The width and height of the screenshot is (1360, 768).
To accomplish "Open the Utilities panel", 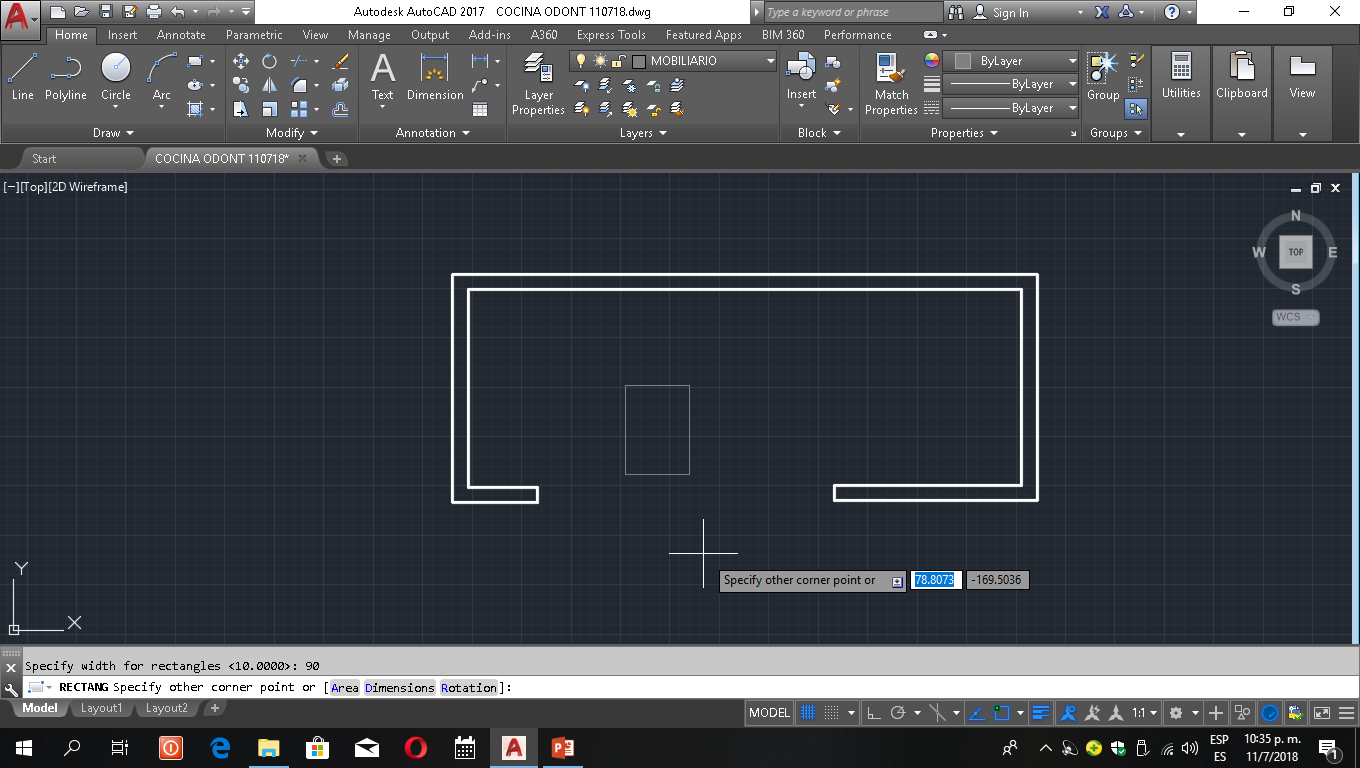I will (x=1181, y=94).
